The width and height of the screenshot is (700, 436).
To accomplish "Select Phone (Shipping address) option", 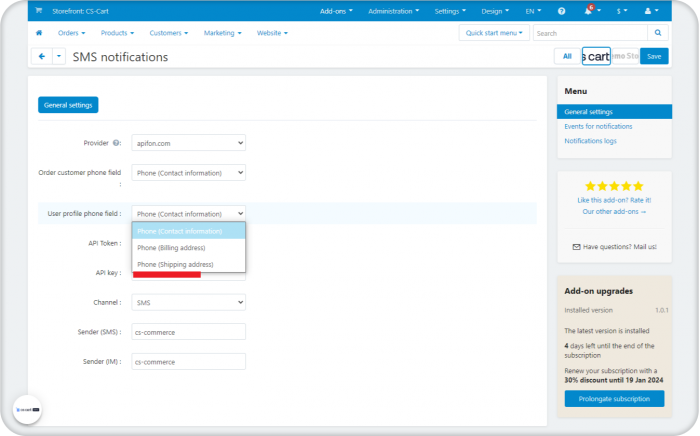I will tap(188, 264).
